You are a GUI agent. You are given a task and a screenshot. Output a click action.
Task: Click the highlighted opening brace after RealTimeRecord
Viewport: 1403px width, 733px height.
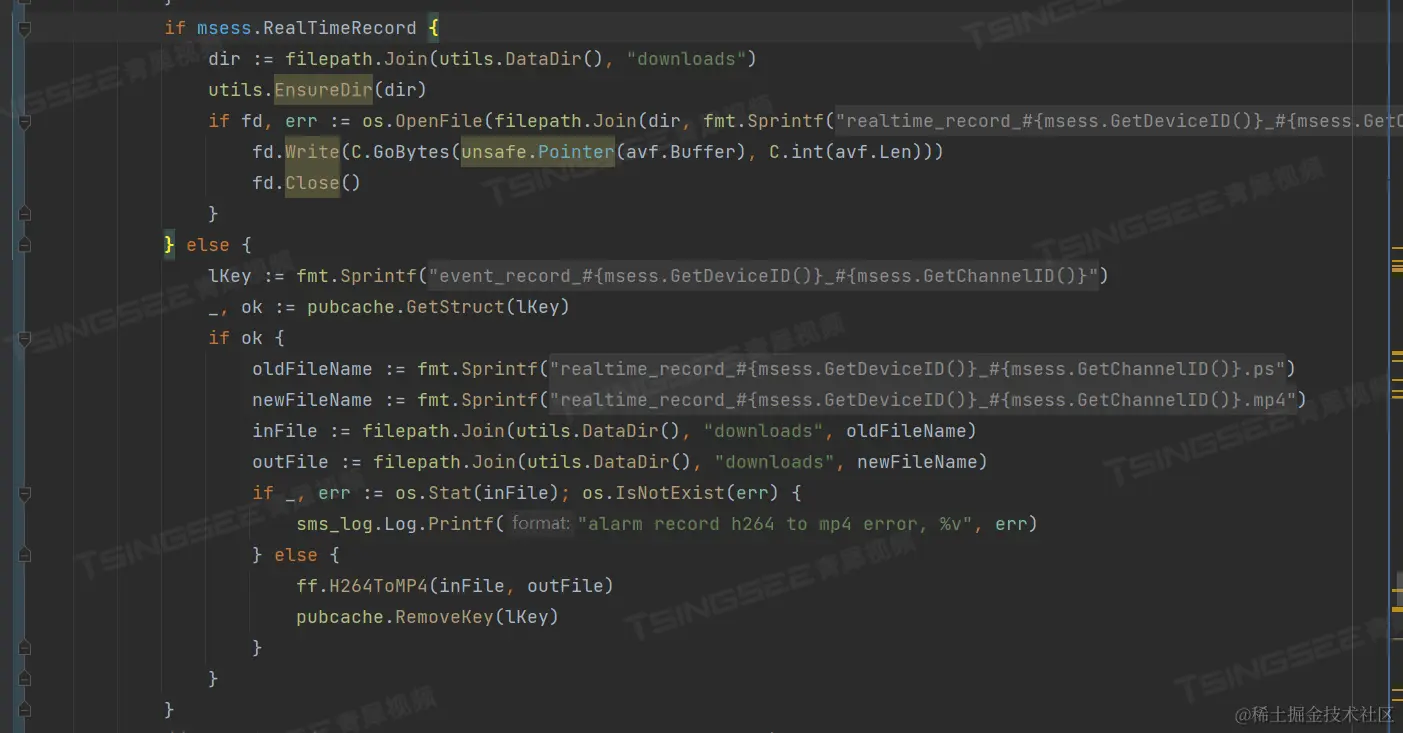coord(433,28)
